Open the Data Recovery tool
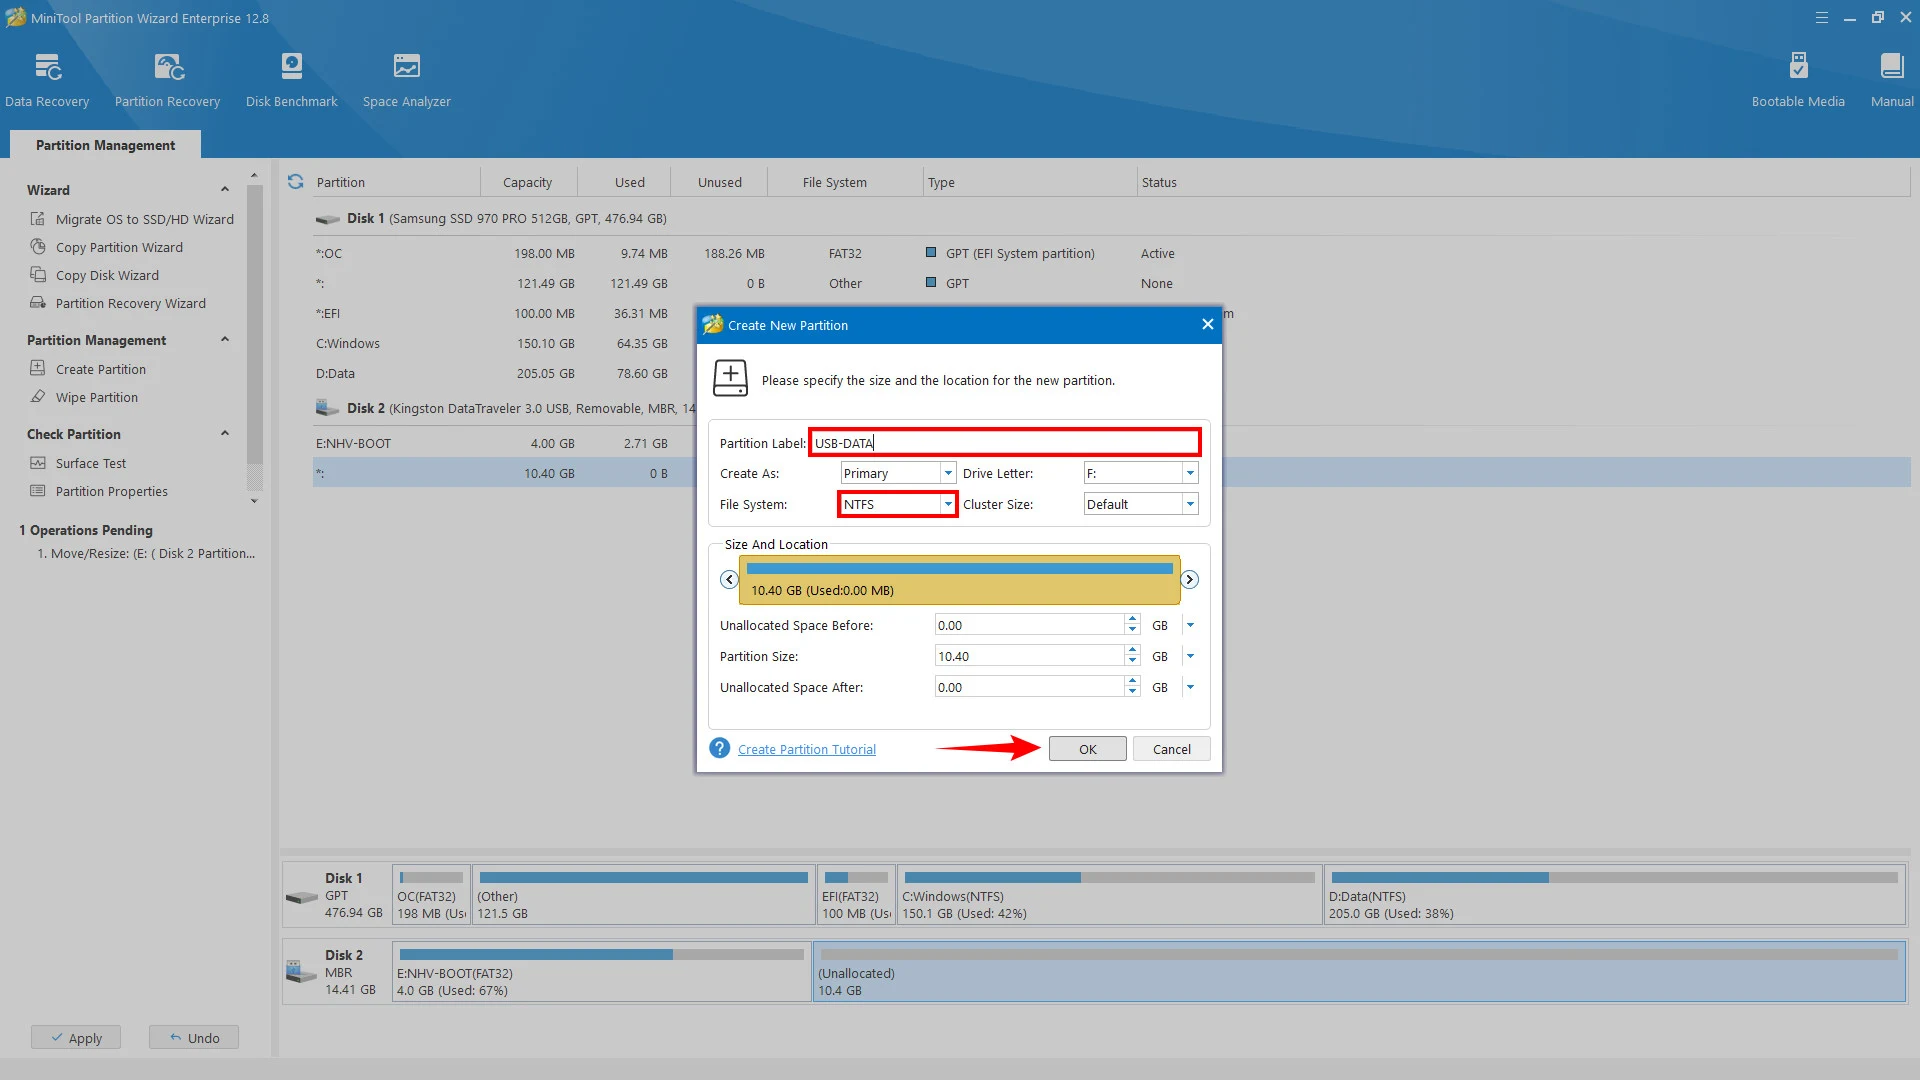 [47, 80]
